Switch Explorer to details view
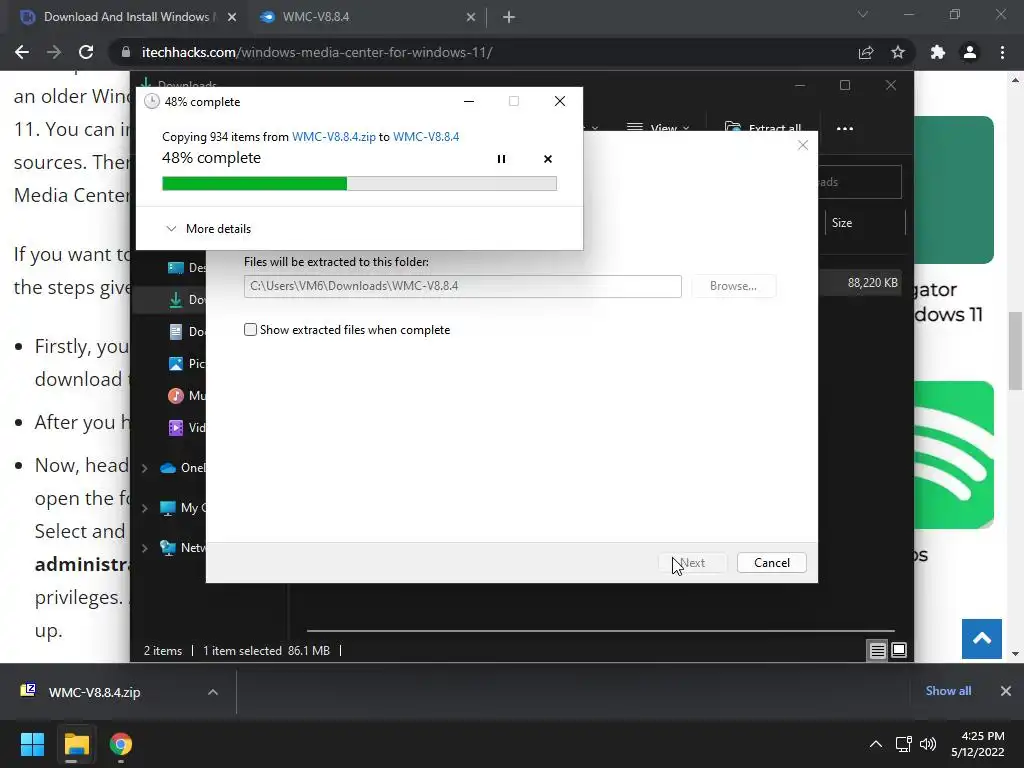 coord(877,650)
